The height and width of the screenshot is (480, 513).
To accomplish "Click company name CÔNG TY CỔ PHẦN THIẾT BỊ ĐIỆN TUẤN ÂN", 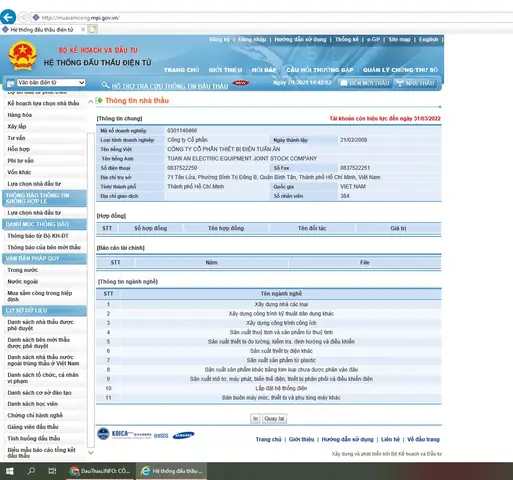I will (224, 149).
